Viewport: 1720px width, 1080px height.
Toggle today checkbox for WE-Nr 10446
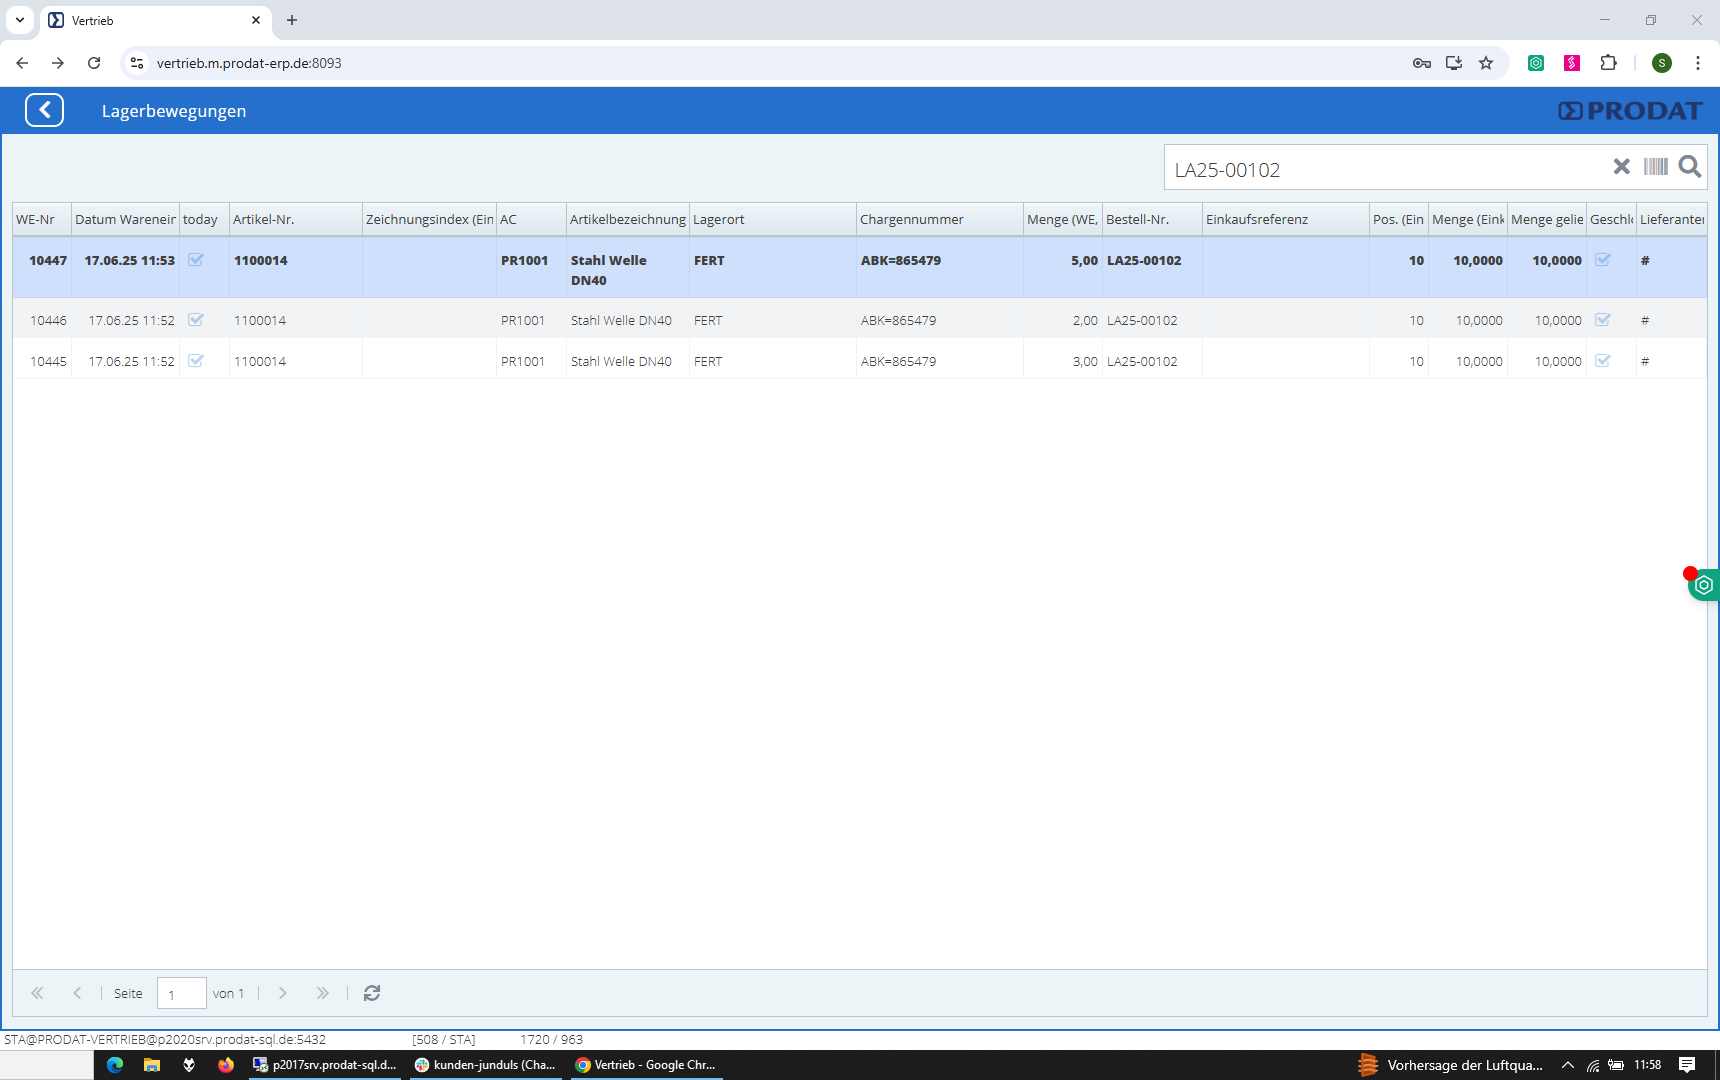click(x=196, y=320)
